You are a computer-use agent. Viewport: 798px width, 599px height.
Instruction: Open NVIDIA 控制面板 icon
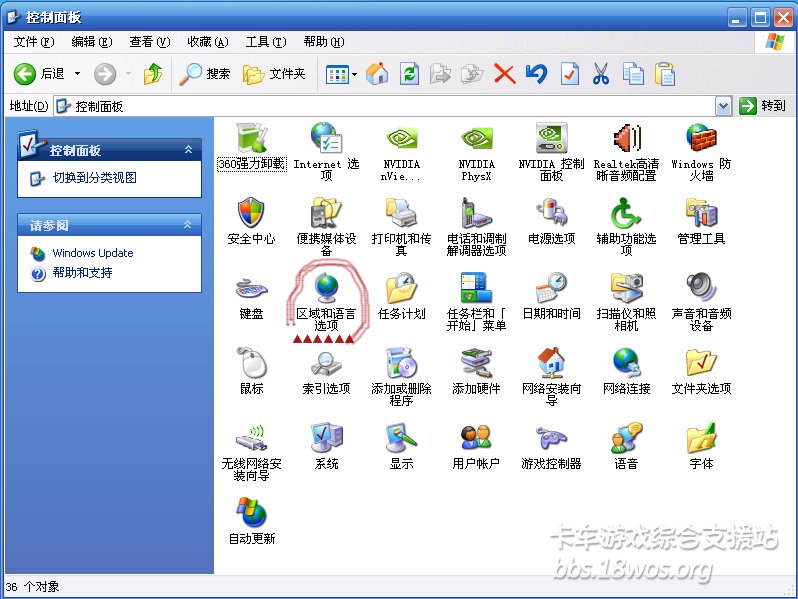tap(551, 138)
